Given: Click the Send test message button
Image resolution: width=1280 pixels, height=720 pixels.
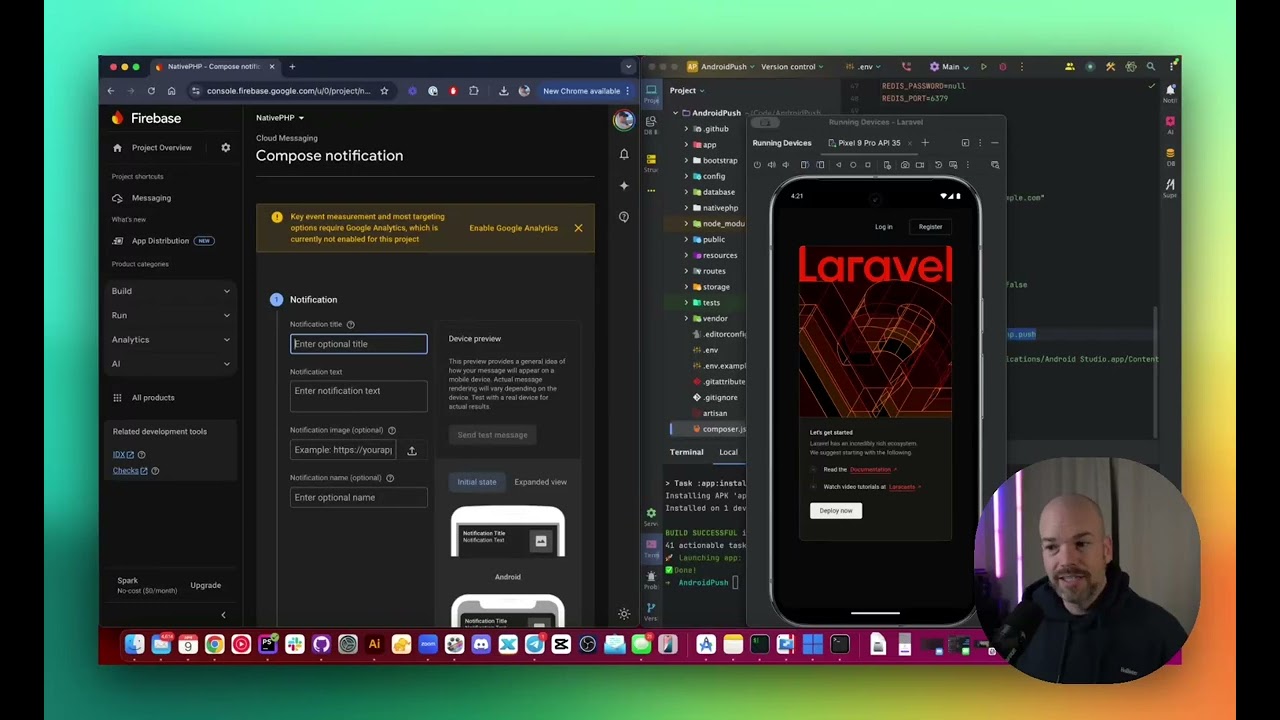Looking at the screenshot, I should [x=492, y=435].
